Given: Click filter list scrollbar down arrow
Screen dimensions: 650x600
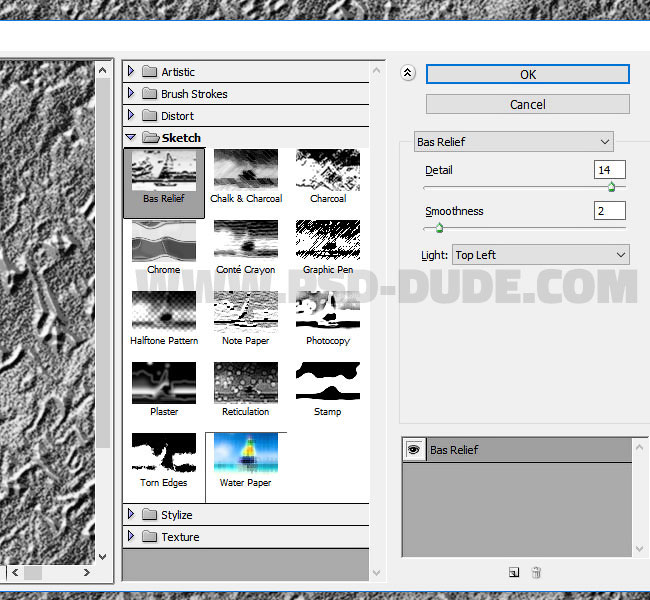Looking at the screenshot, I should point(376,573).
